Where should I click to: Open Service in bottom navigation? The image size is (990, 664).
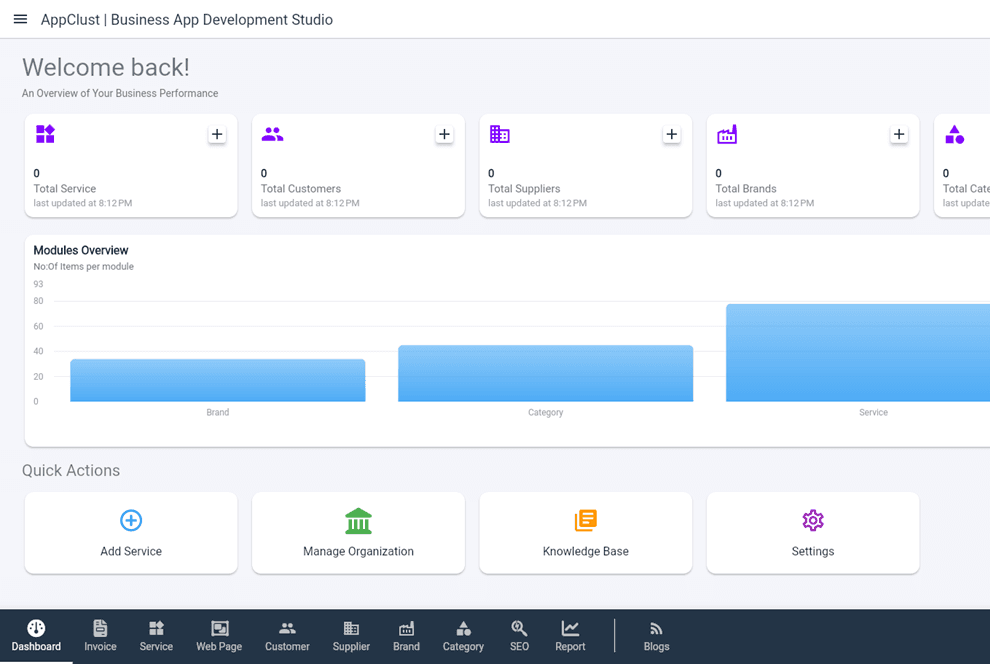pyautogui.click(x=156, y=636)
